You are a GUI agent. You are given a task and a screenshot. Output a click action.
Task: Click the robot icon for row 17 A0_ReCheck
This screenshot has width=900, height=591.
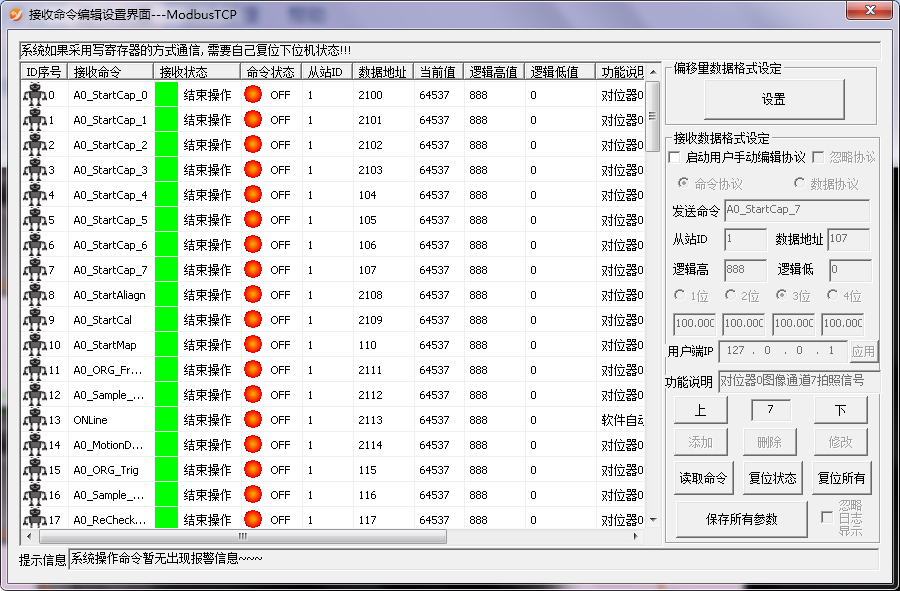[35, 519]
